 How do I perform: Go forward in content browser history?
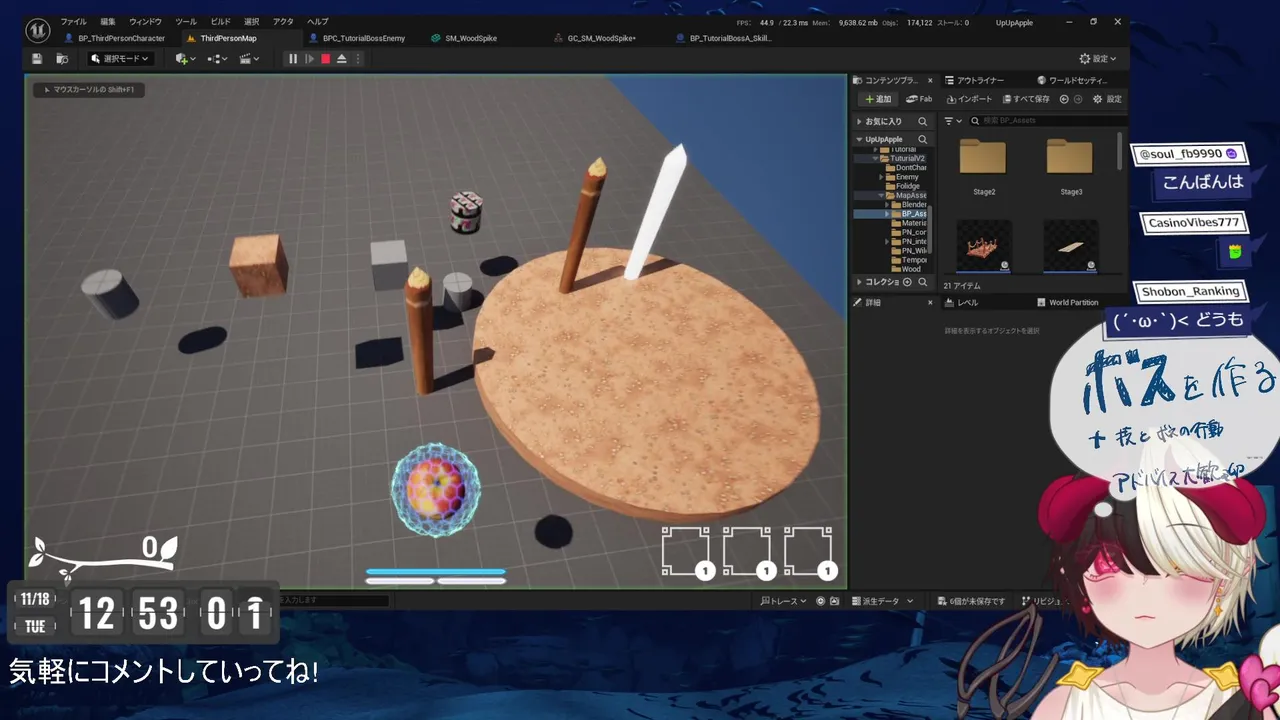pos(1078,99)
